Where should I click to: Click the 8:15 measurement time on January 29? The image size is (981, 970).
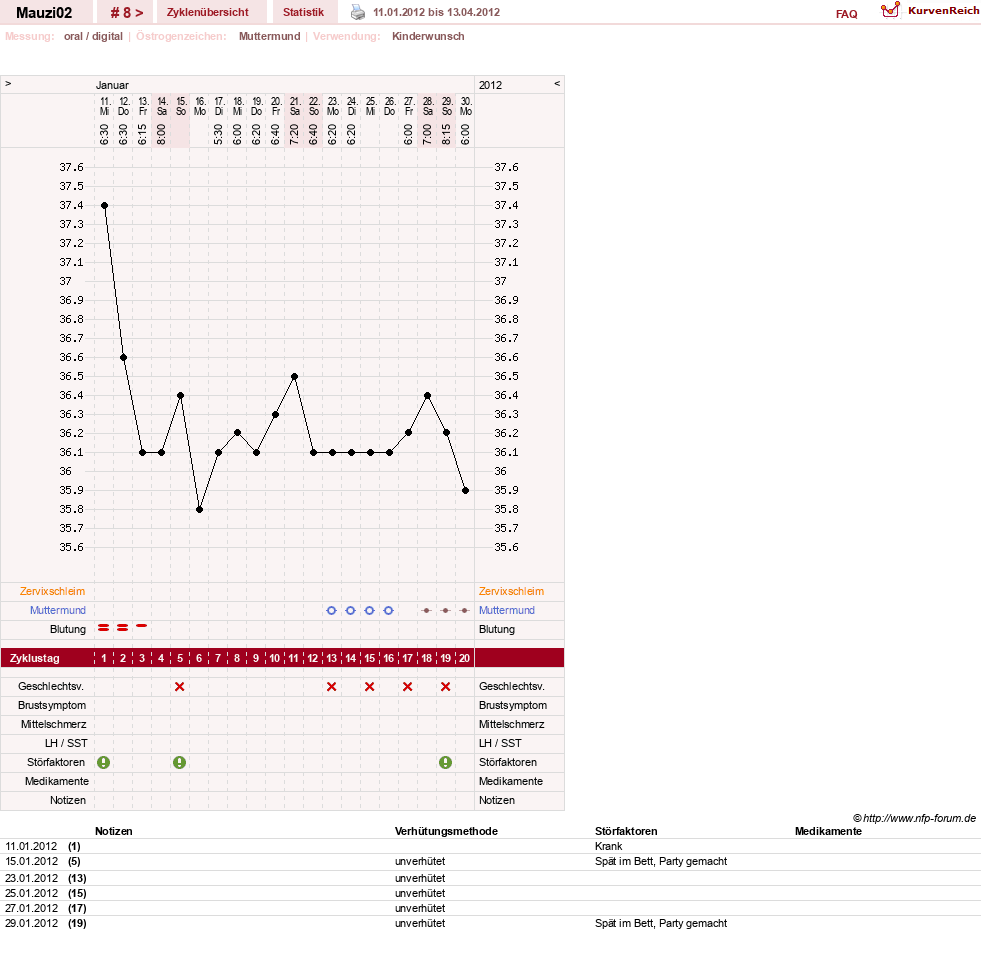[x=447, y=134]
